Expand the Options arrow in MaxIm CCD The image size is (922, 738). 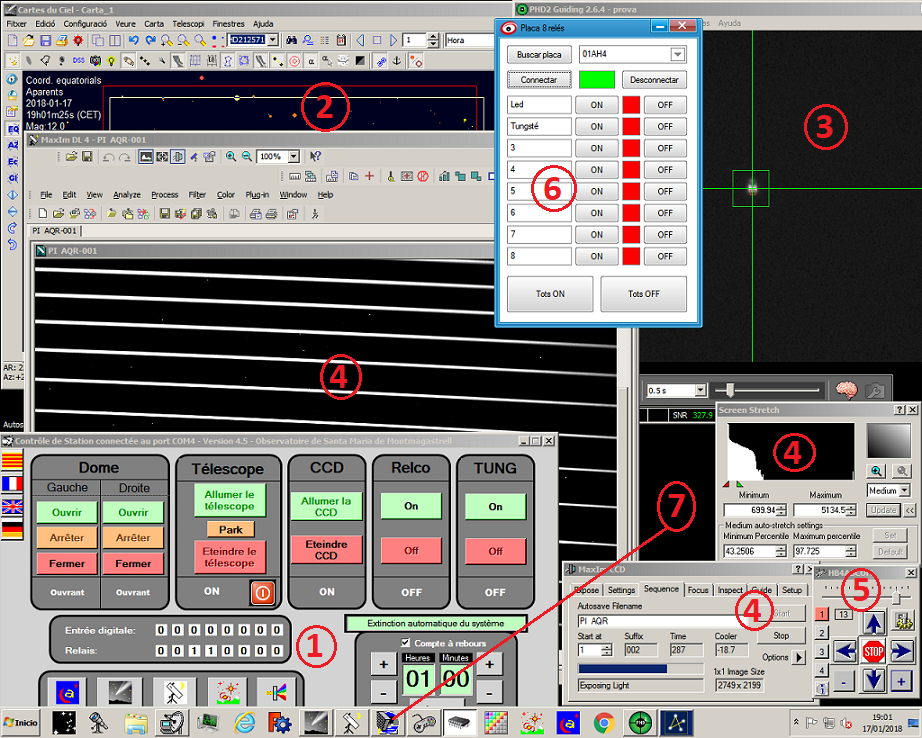[x=799, y=657]
